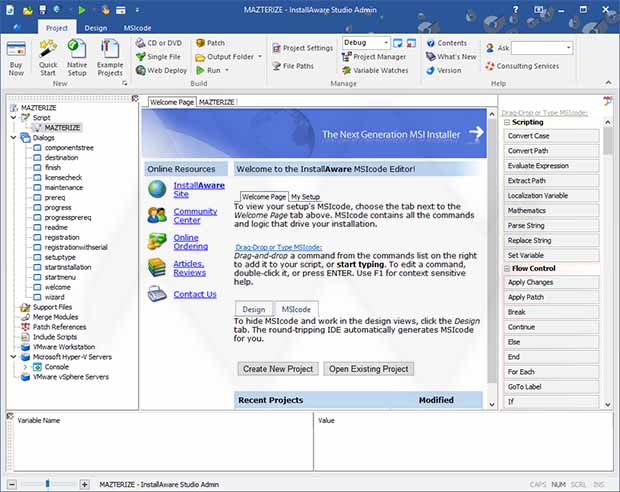Screen dimensions: 620x492
Task: Zoom out with the minus button
Action: click(x=12, y=484)
